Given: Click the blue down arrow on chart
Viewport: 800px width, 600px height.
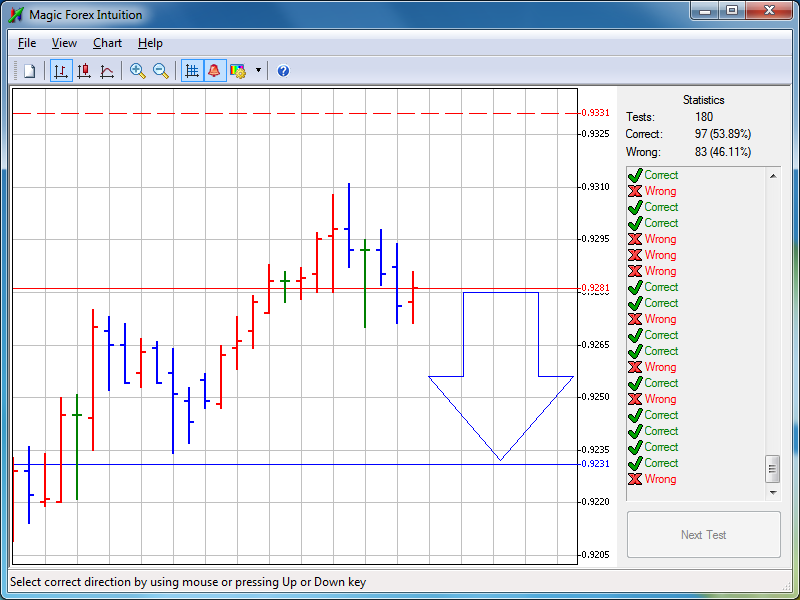Looking at the screenshot, I should pos(501,376).
